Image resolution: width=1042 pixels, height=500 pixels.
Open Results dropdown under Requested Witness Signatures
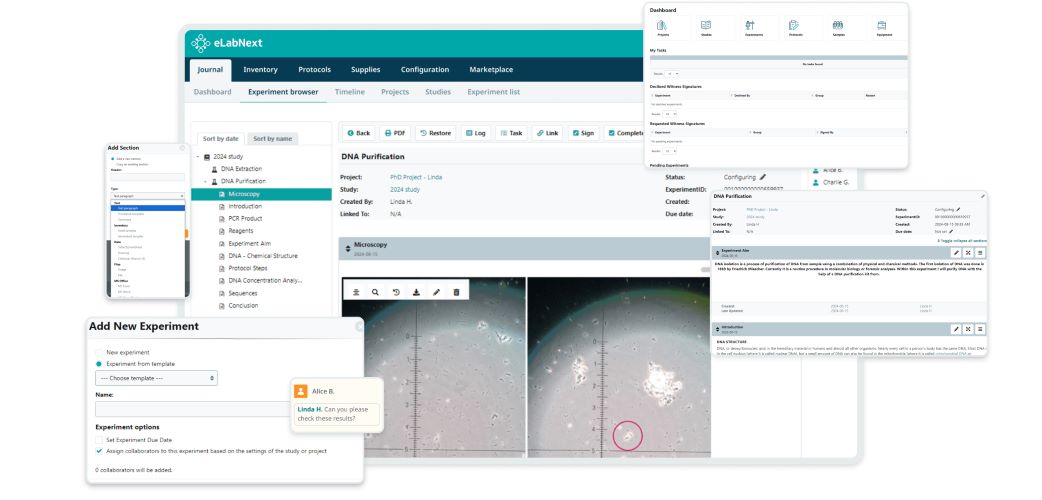point(669,151)
